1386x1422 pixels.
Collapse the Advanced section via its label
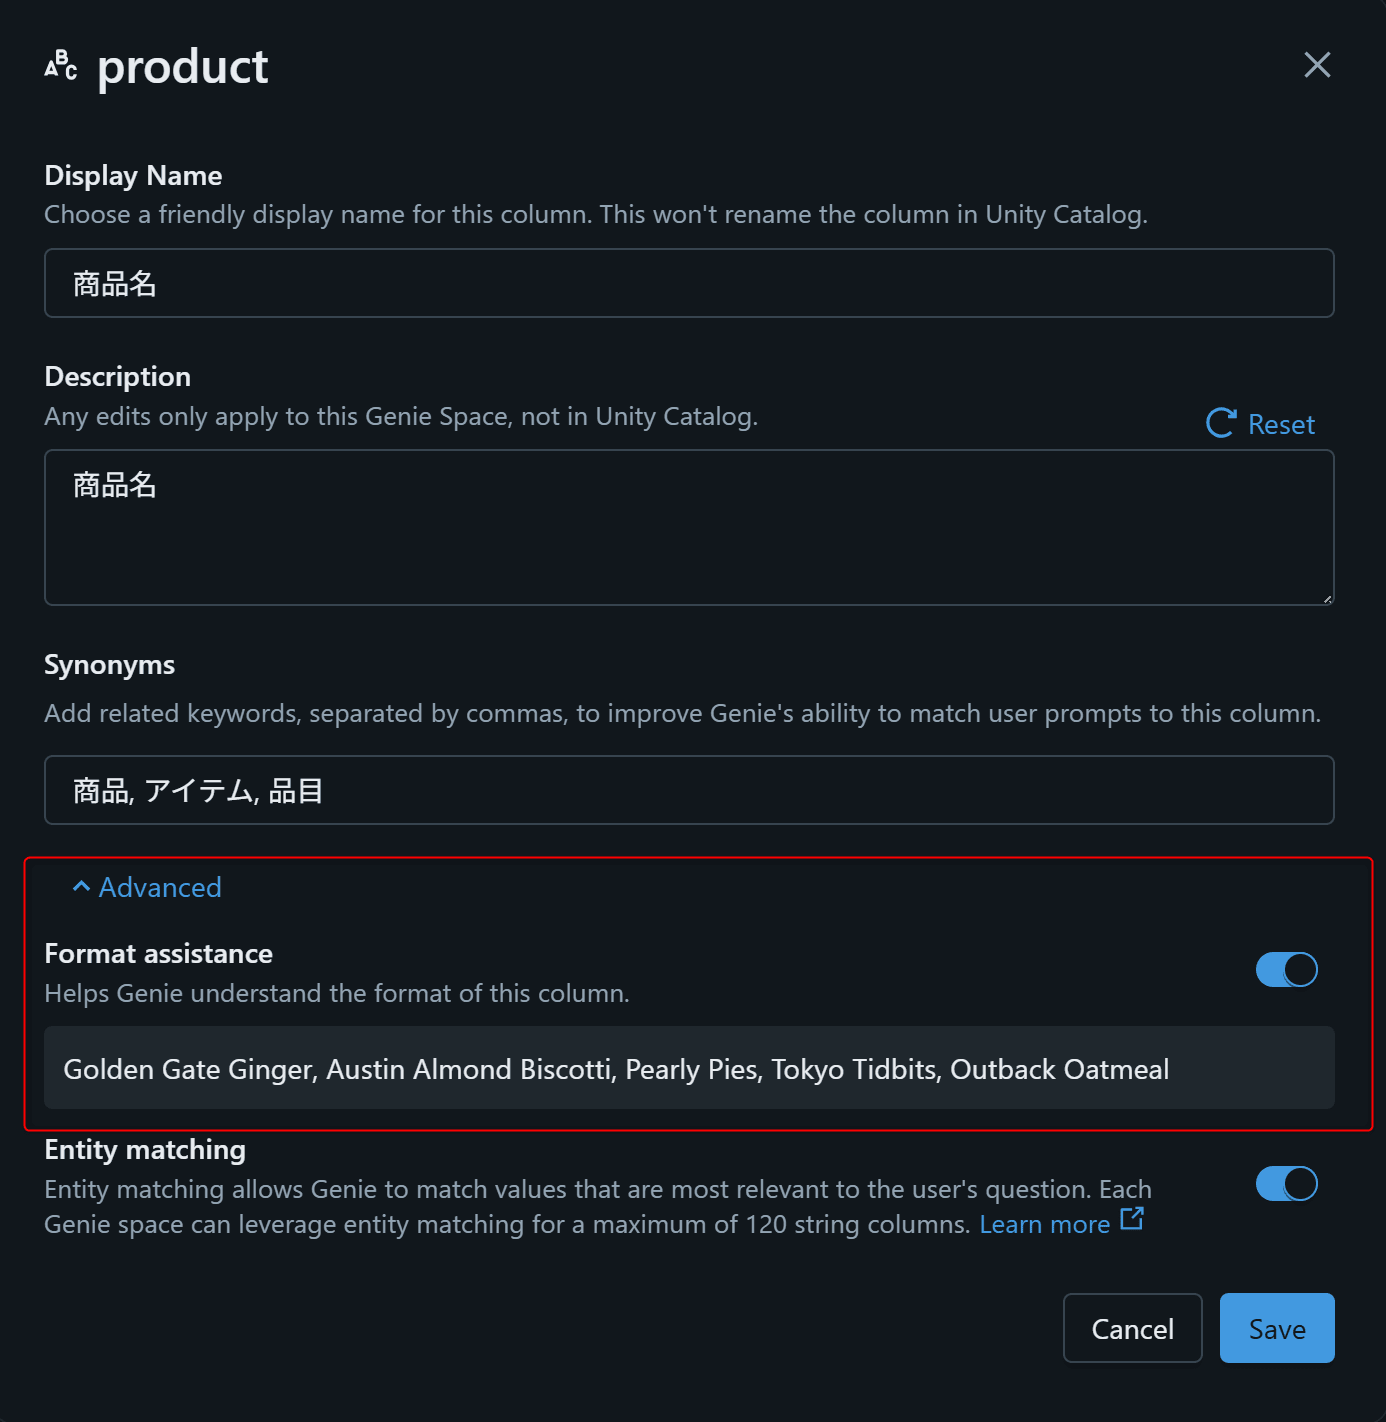pyautogui.click(x=160, y=887)
